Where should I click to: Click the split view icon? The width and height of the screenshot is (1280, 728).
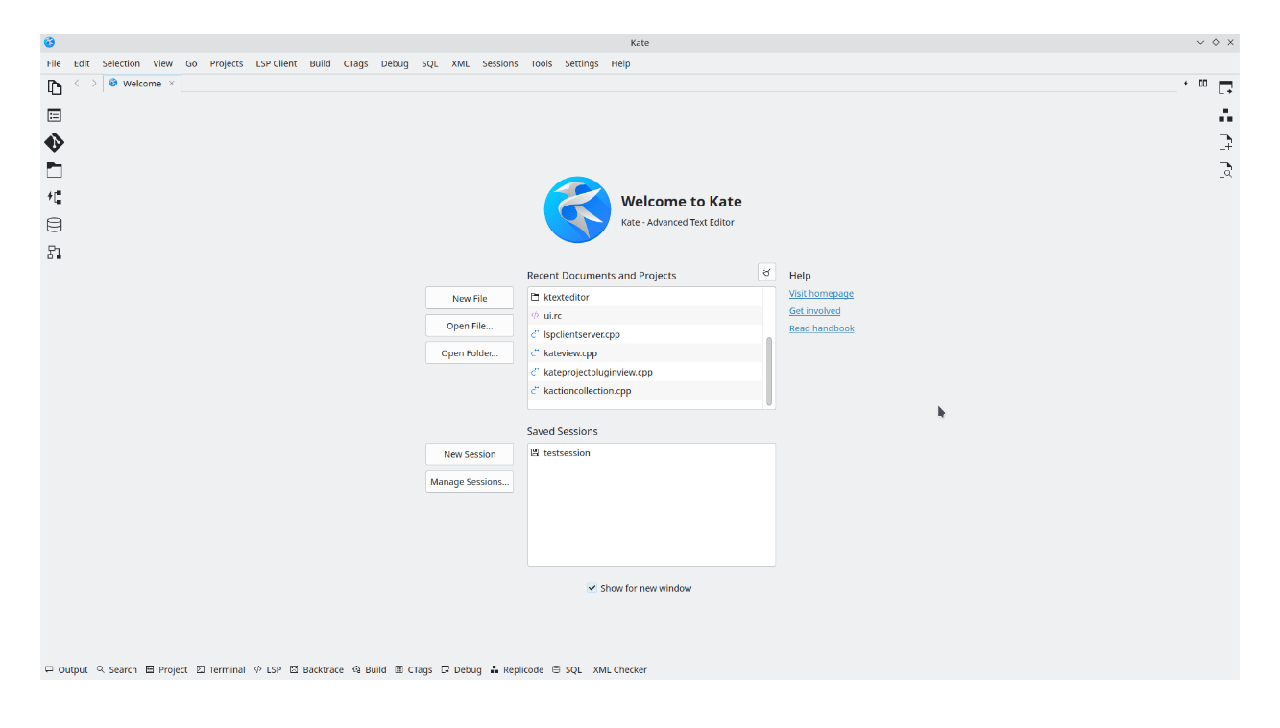pyautogui.click(x=1203, y=83)
